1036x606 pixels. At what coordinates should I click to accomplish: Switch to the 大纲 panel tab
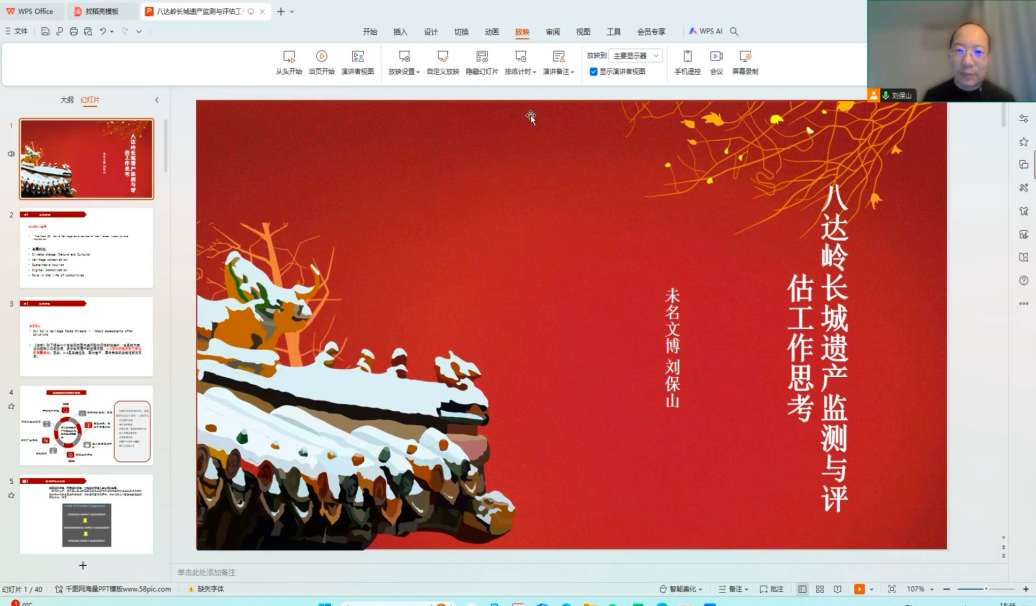coord(67,100)
